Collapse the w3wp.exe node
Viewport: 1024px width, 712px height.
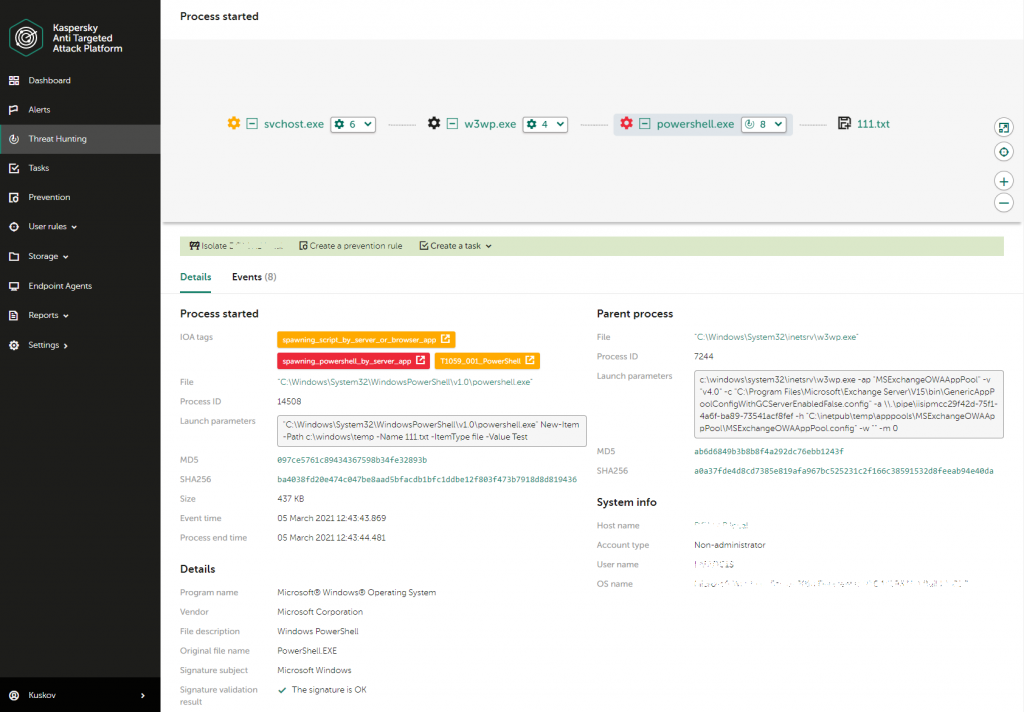point(452,123)
